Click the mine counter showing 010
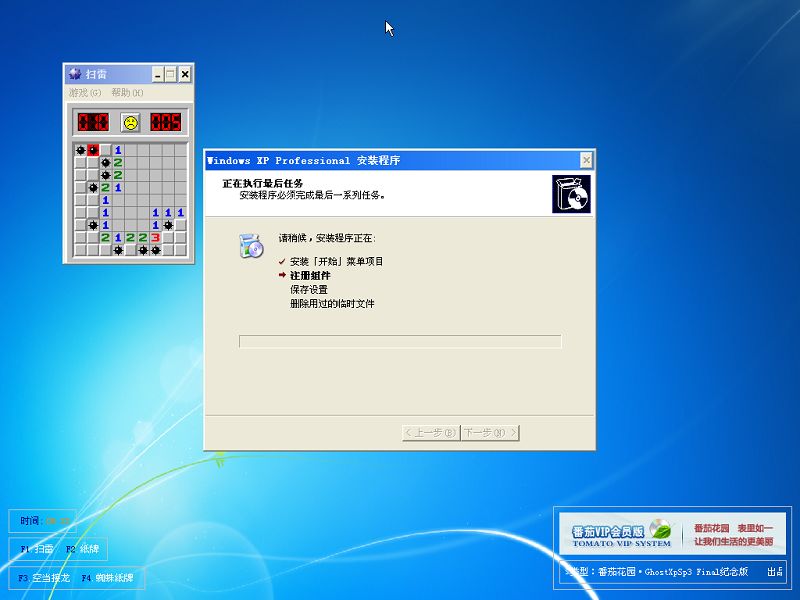 pyautogui.click(x=93, y=122)
